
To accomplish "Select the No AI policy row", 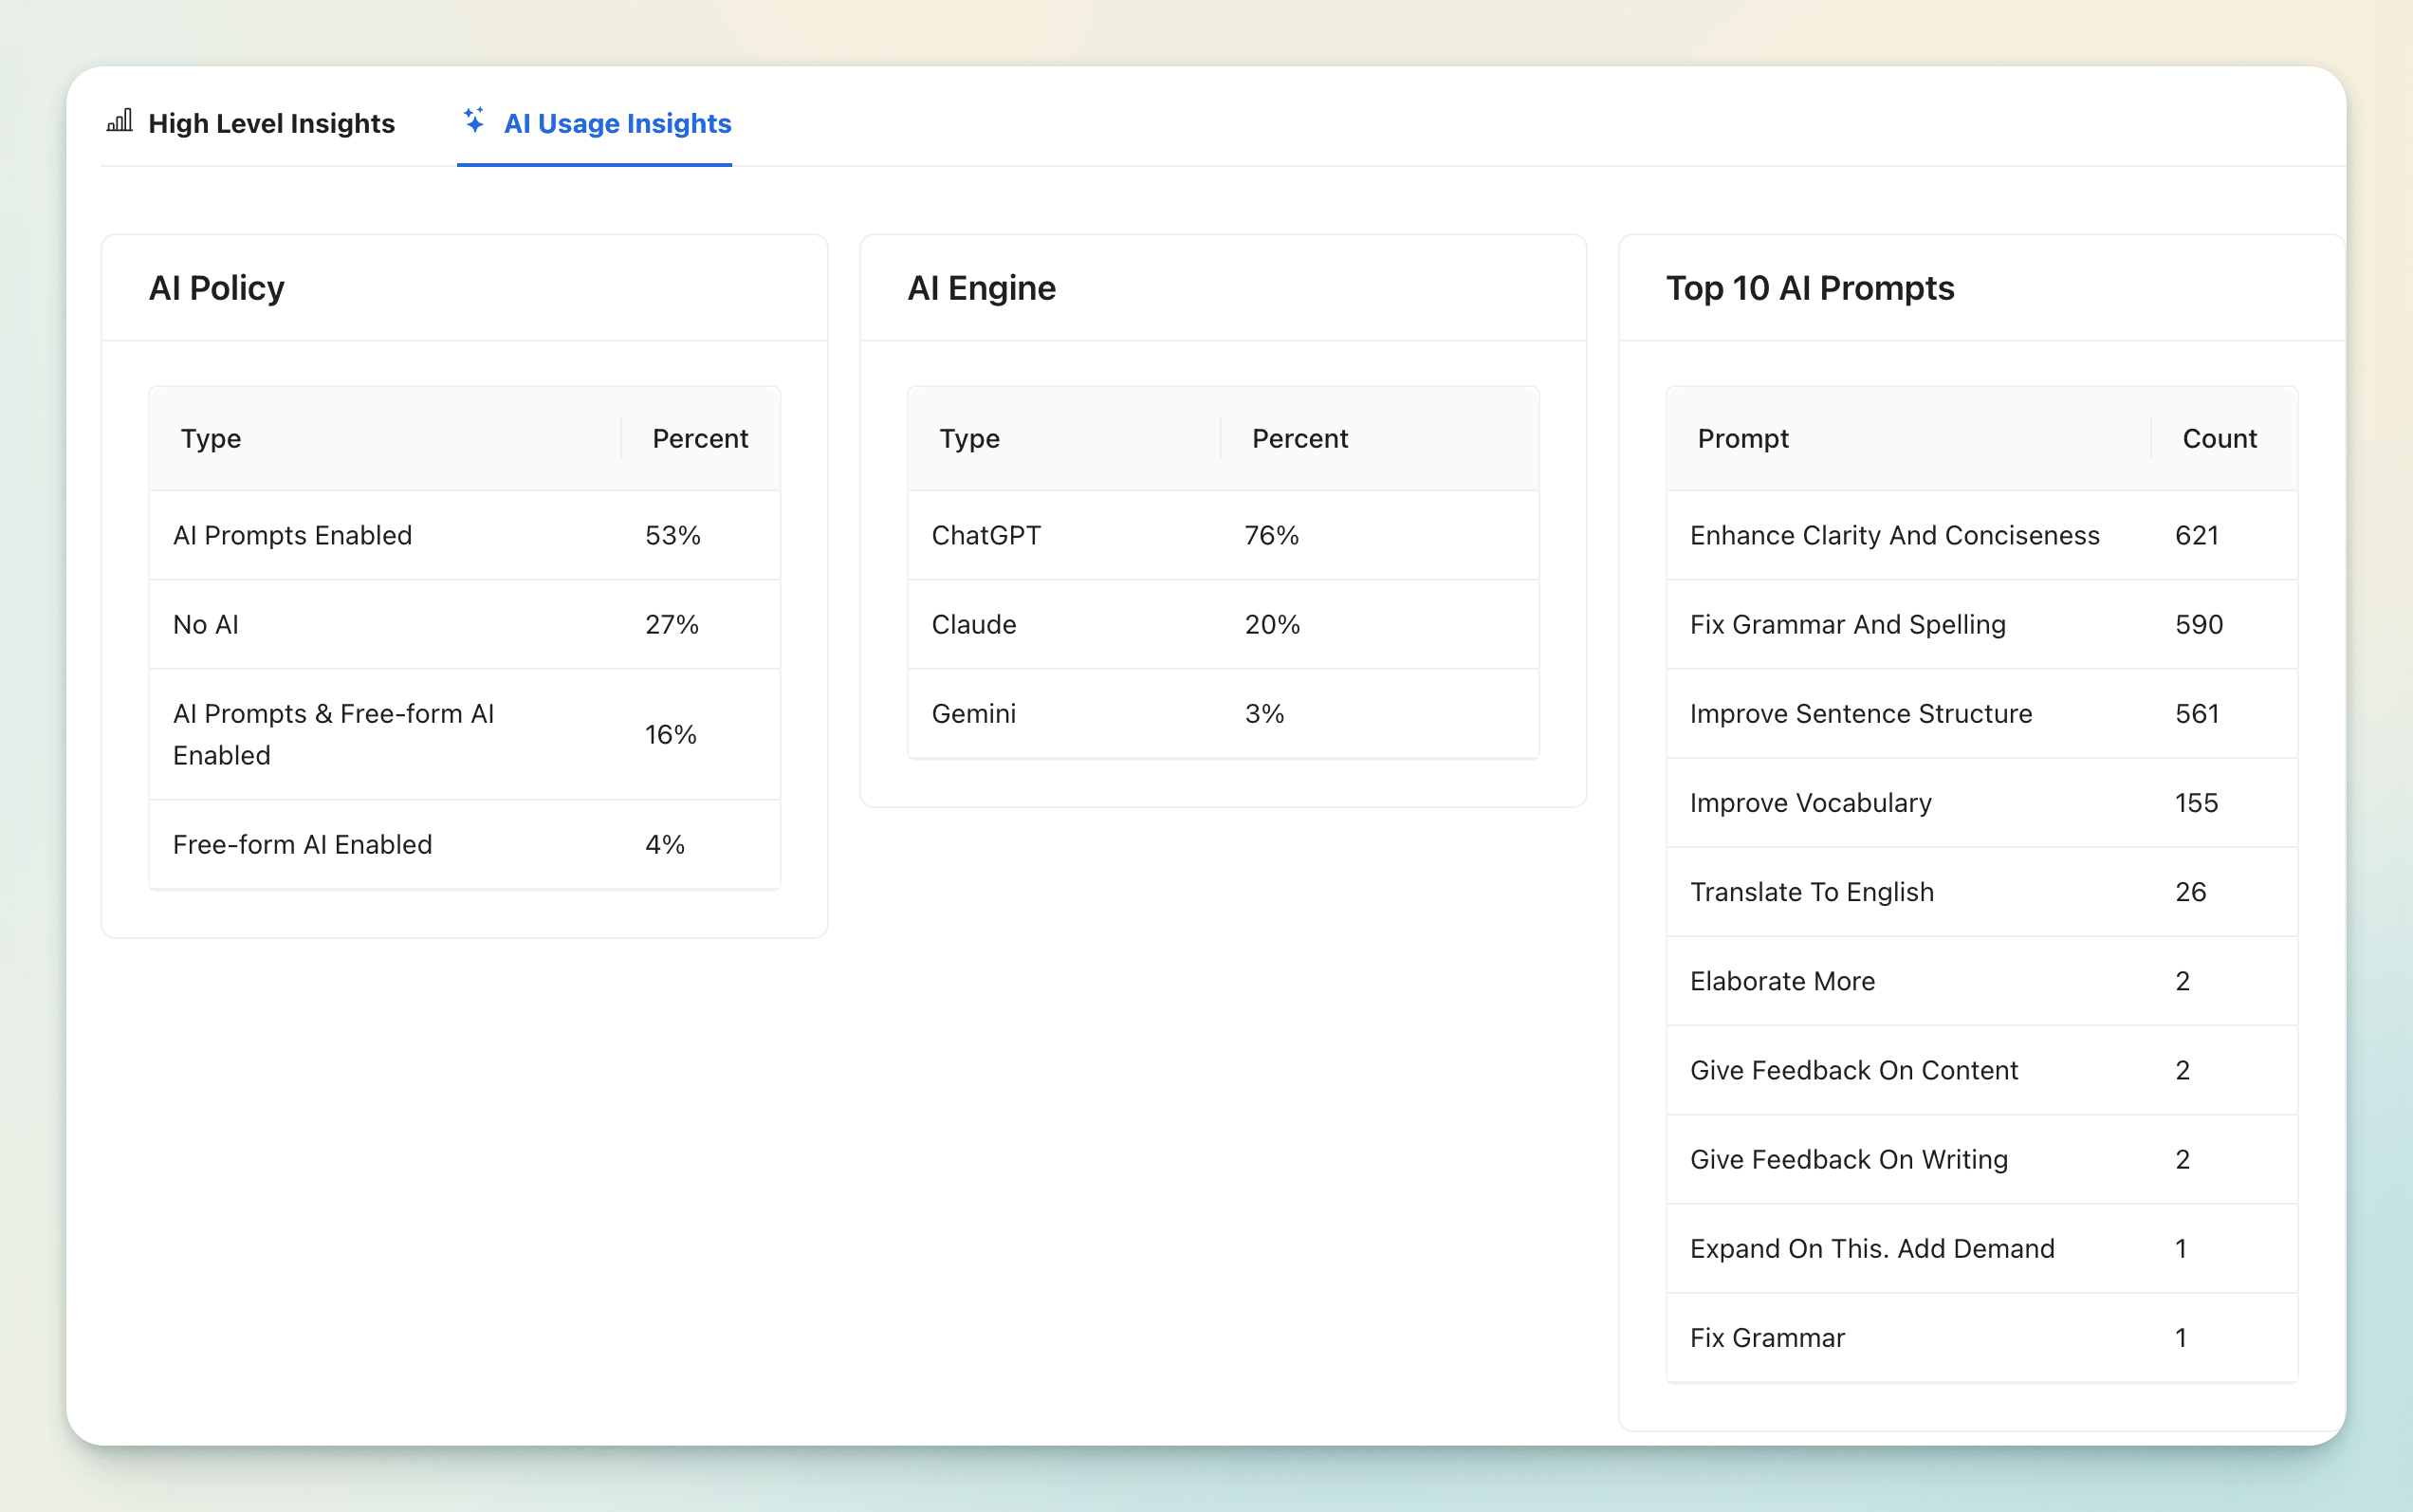I will click(x=206, y=624).
